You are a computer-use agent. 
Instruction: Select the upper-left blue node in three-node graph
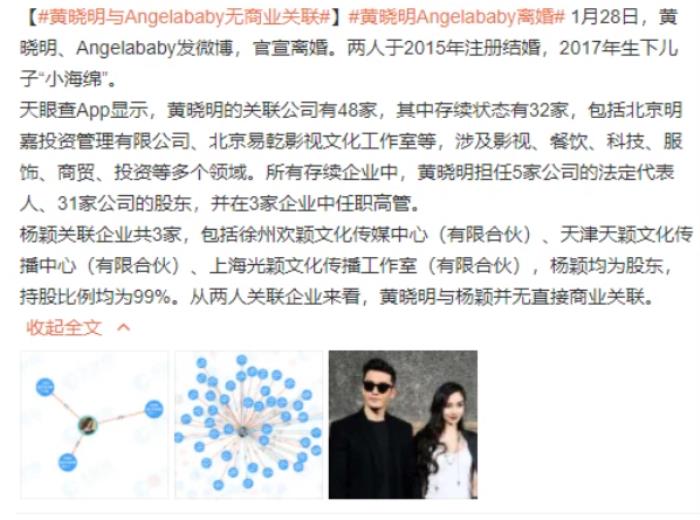coord(45,387)
